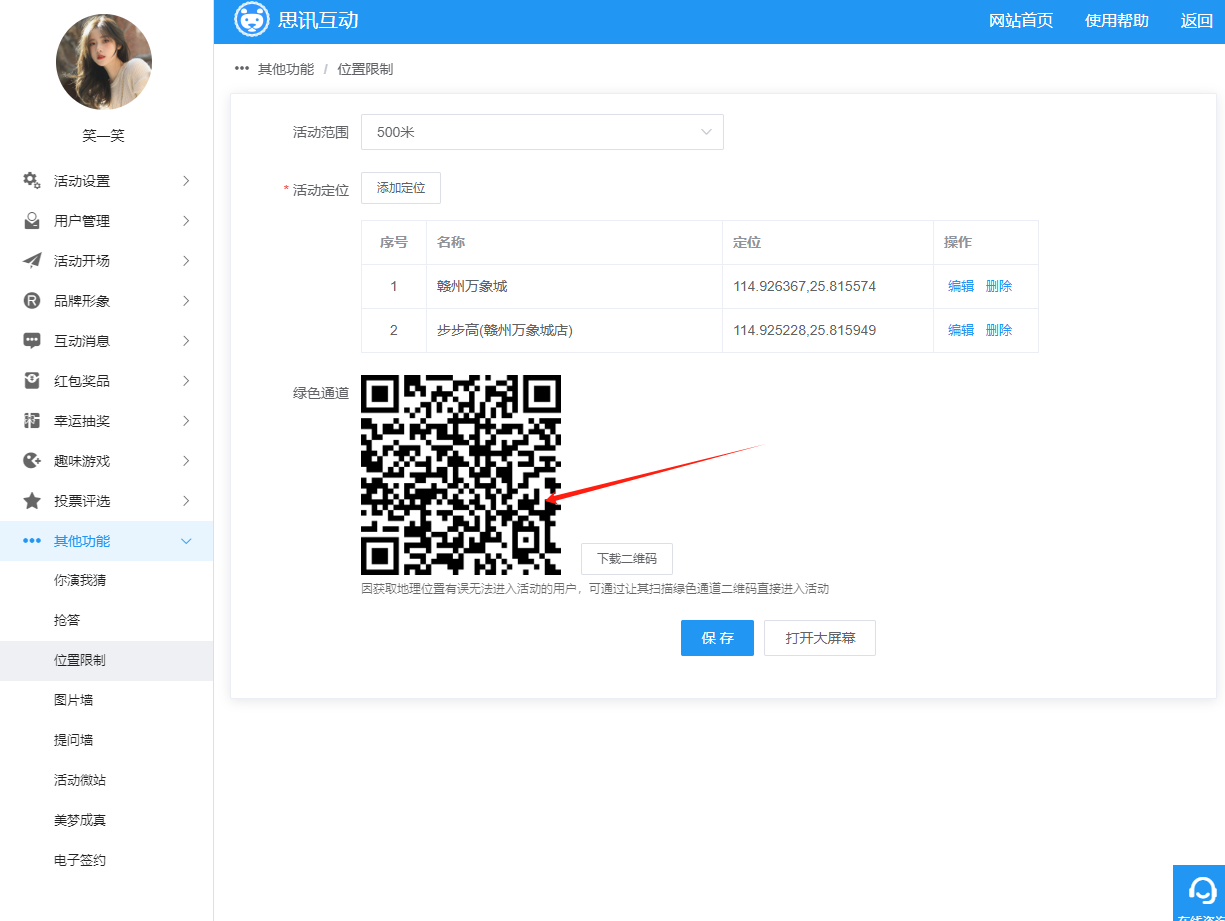The height and width of the screenshot is (921, 1225).
Task: Click the 绿色通道 field label
Action: [321, 393]
